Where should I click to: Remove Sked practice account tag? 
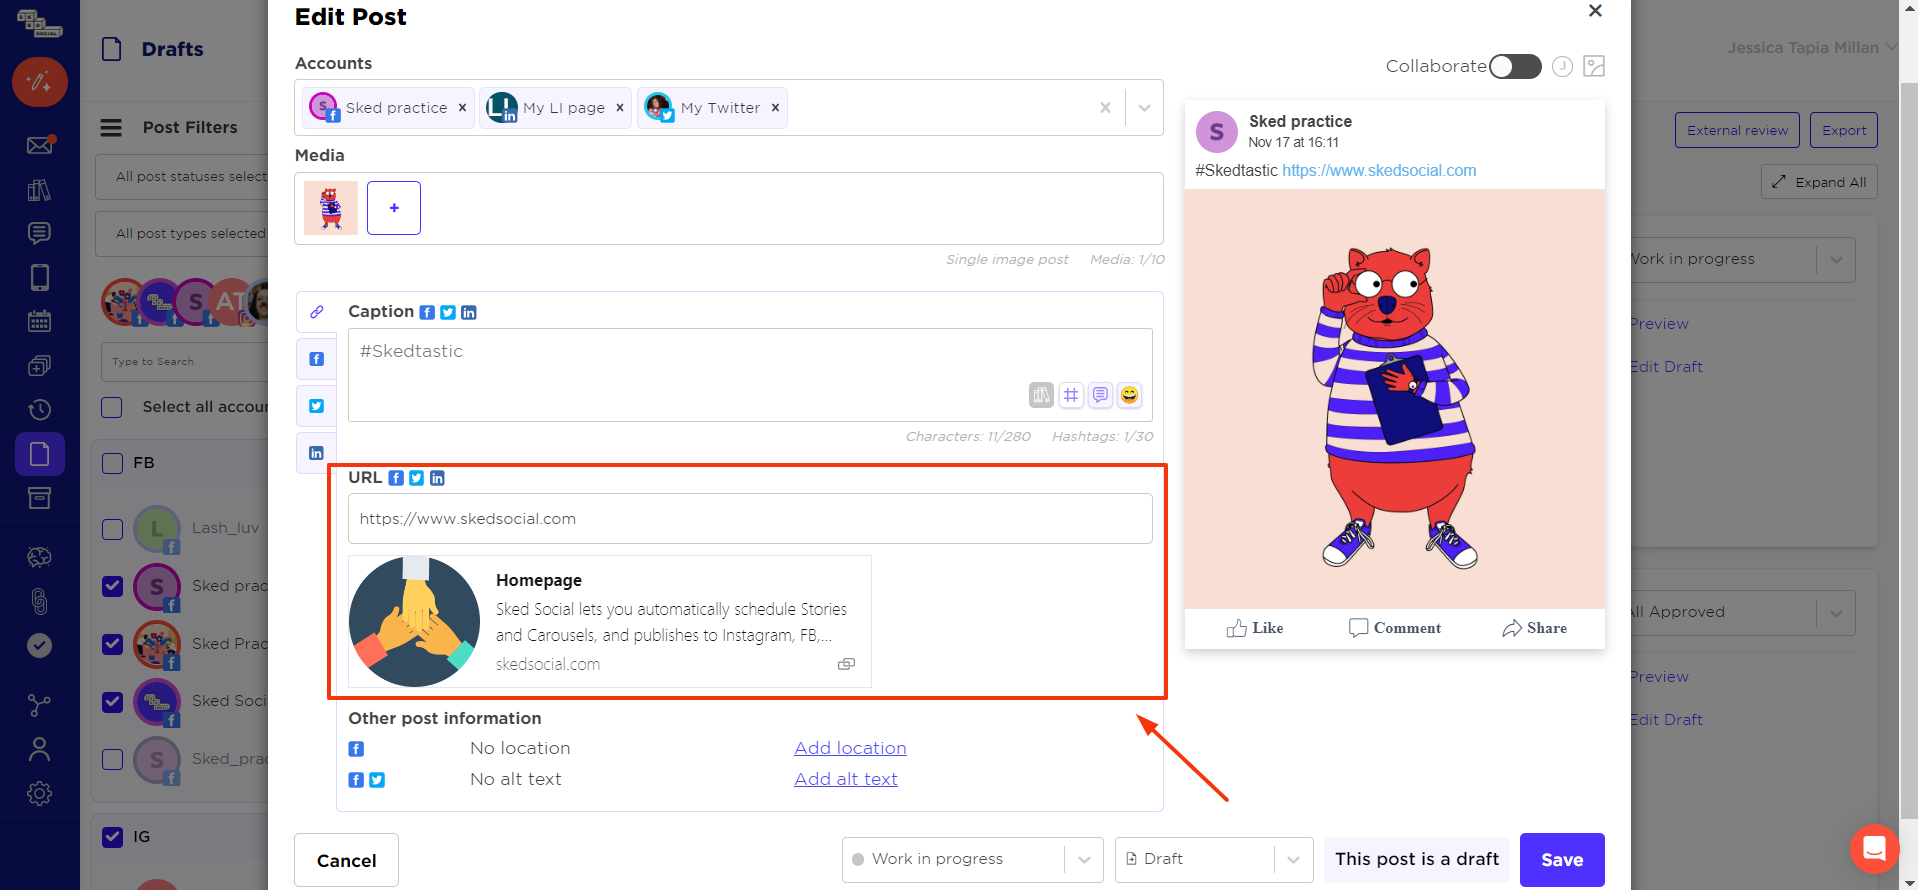click(462, 108)
